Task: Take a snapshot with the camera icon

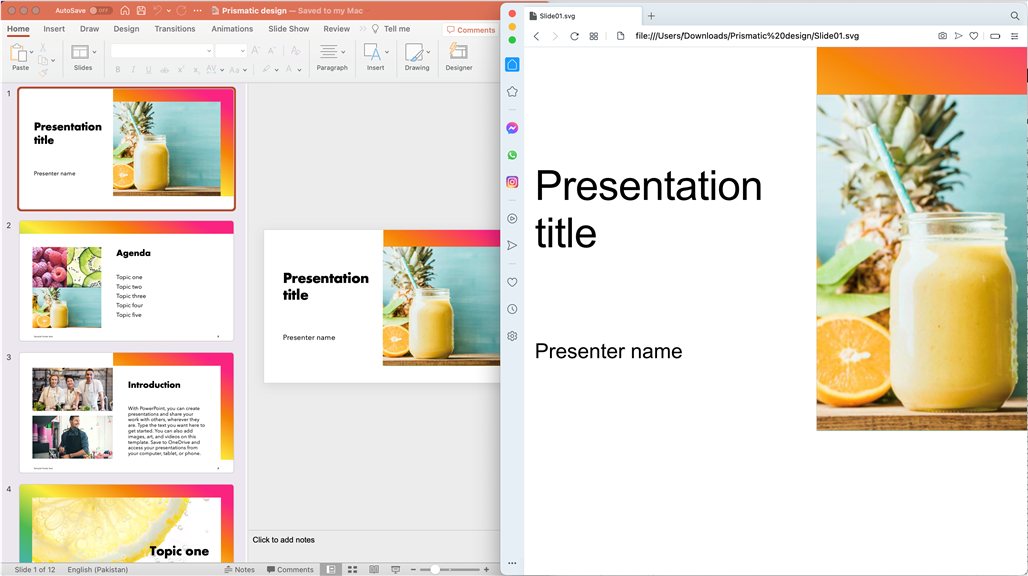Action: [942, 36]
